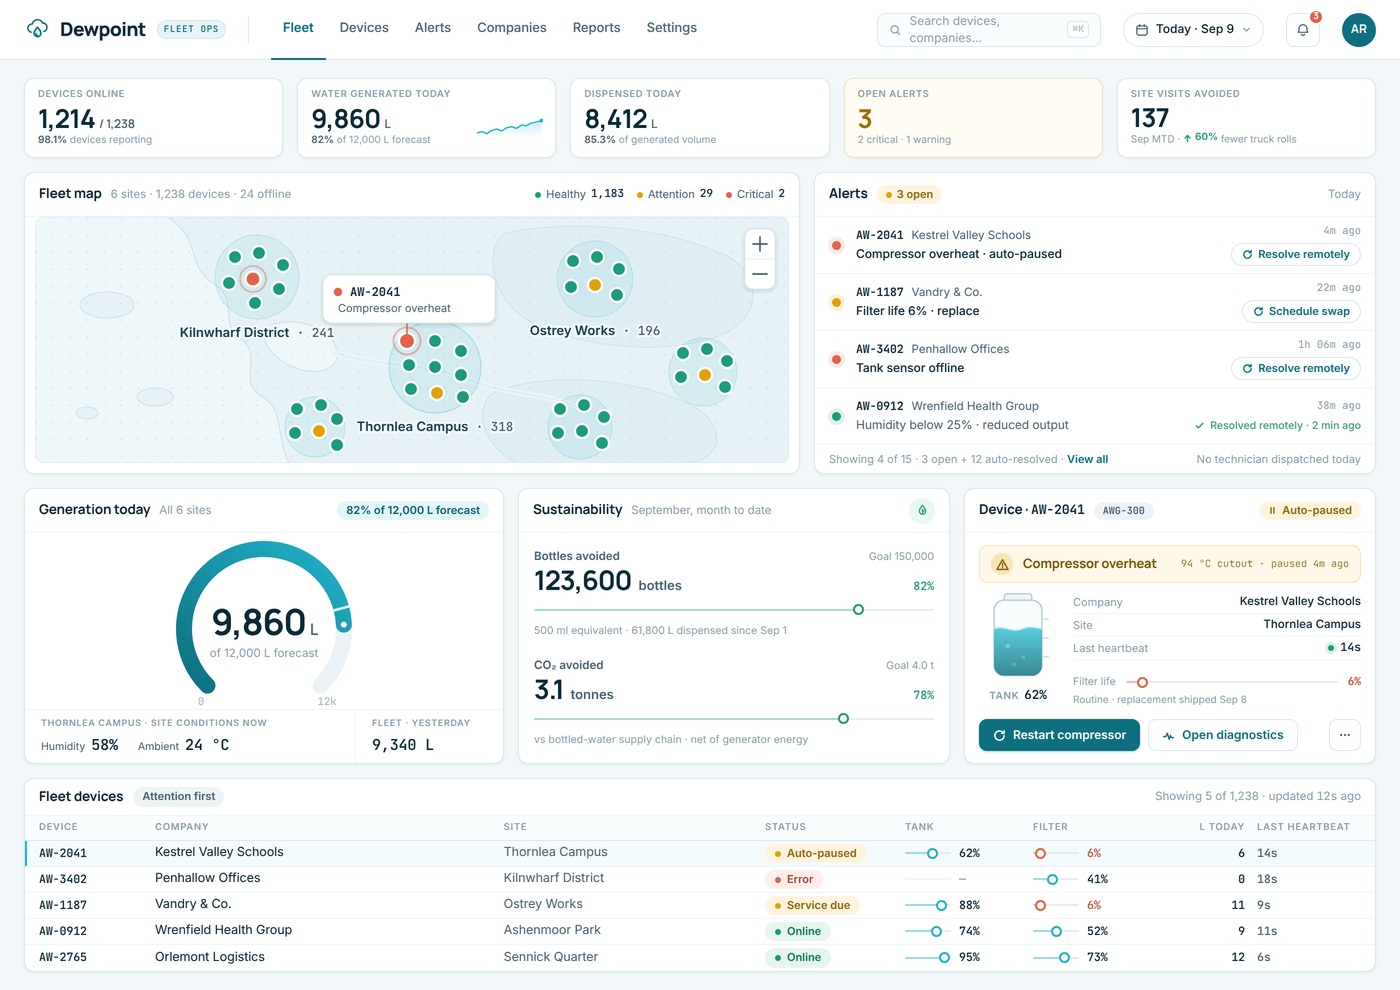Switch to the Devices tab
Viewport: 1400px width, 990px height.
(x=364, y=28)
